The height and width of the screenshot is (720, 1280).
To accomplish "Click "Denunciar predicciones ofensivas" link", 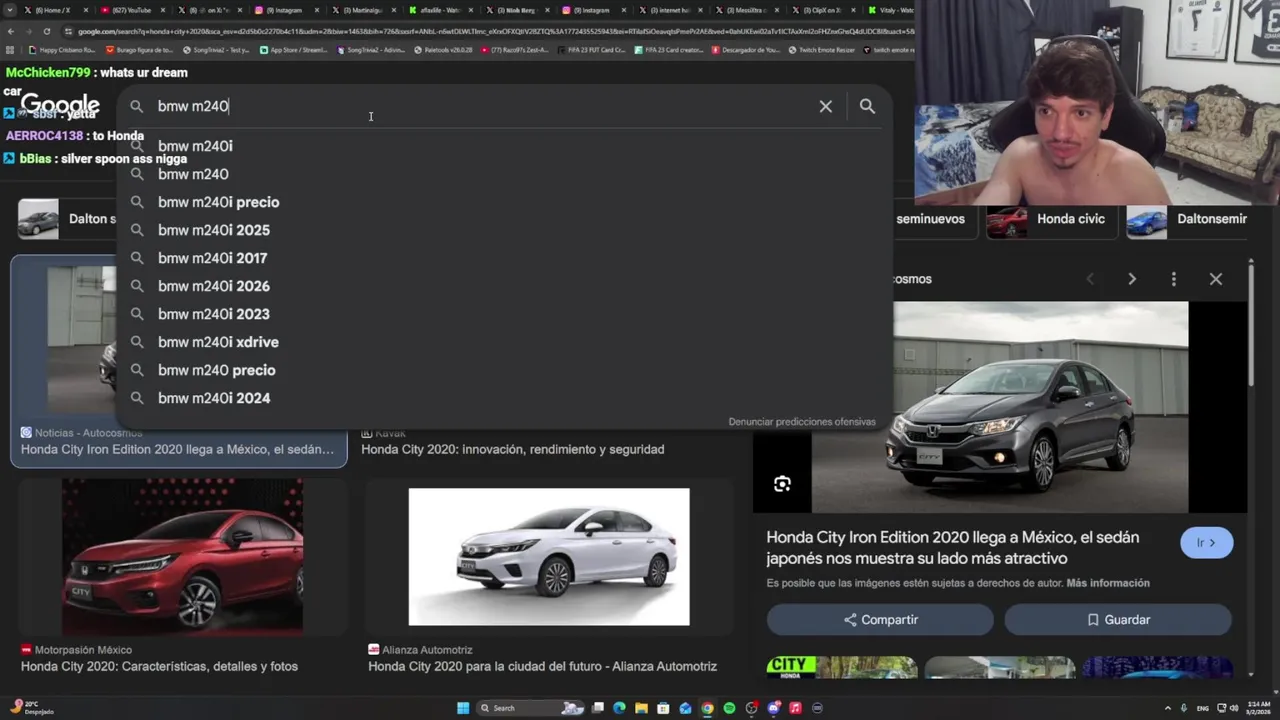I will coord(802,422).
